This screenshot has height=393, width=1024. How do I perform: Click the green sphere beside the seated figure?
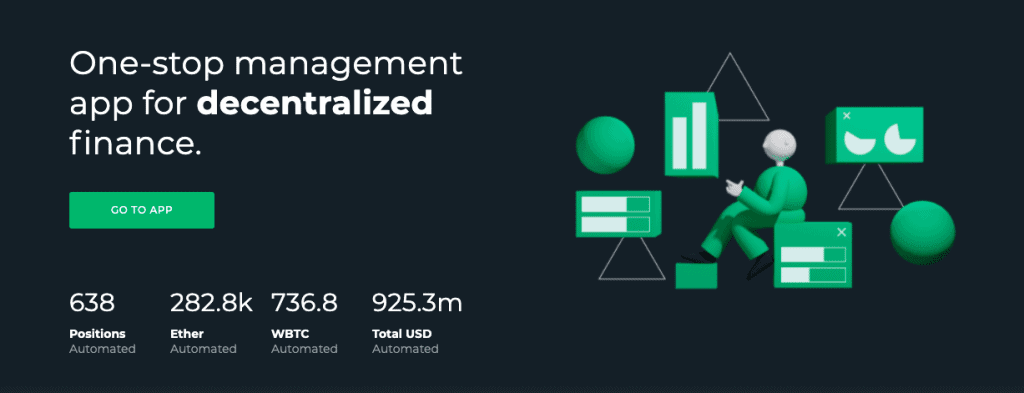pos(923,232)
